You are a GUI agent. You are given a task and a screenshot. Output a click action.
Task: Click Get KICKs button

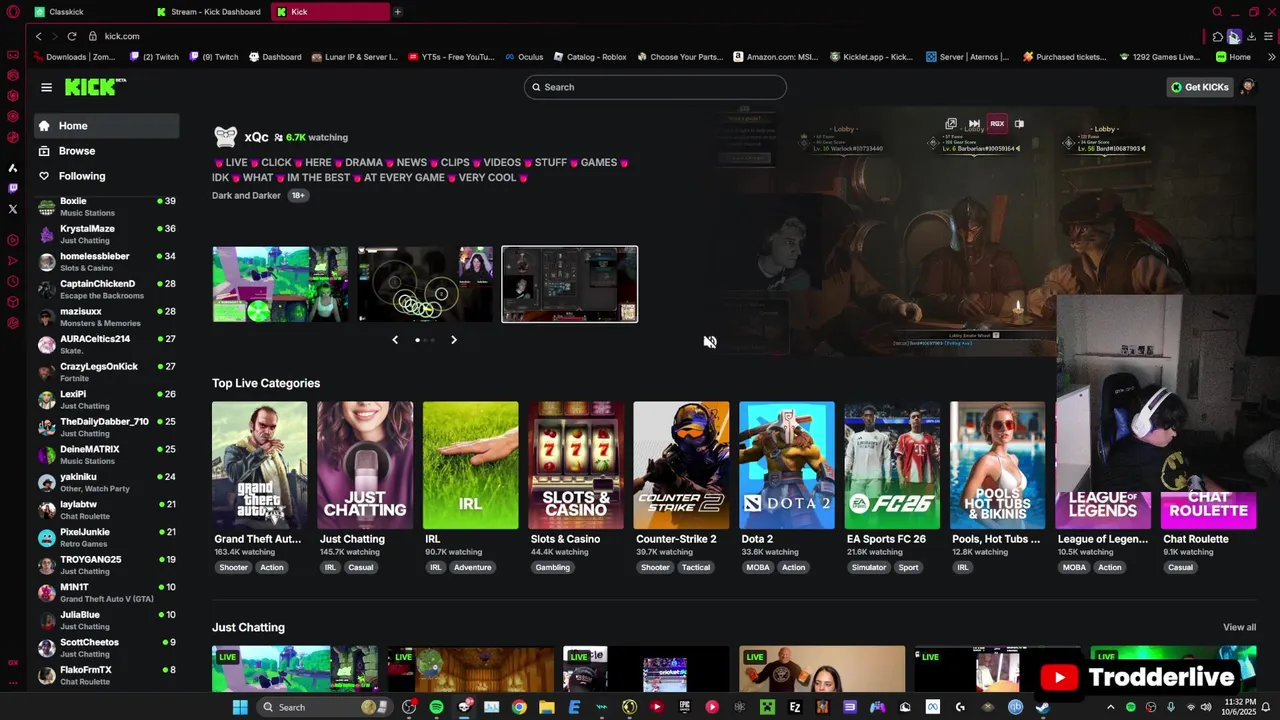point(1200,87)
